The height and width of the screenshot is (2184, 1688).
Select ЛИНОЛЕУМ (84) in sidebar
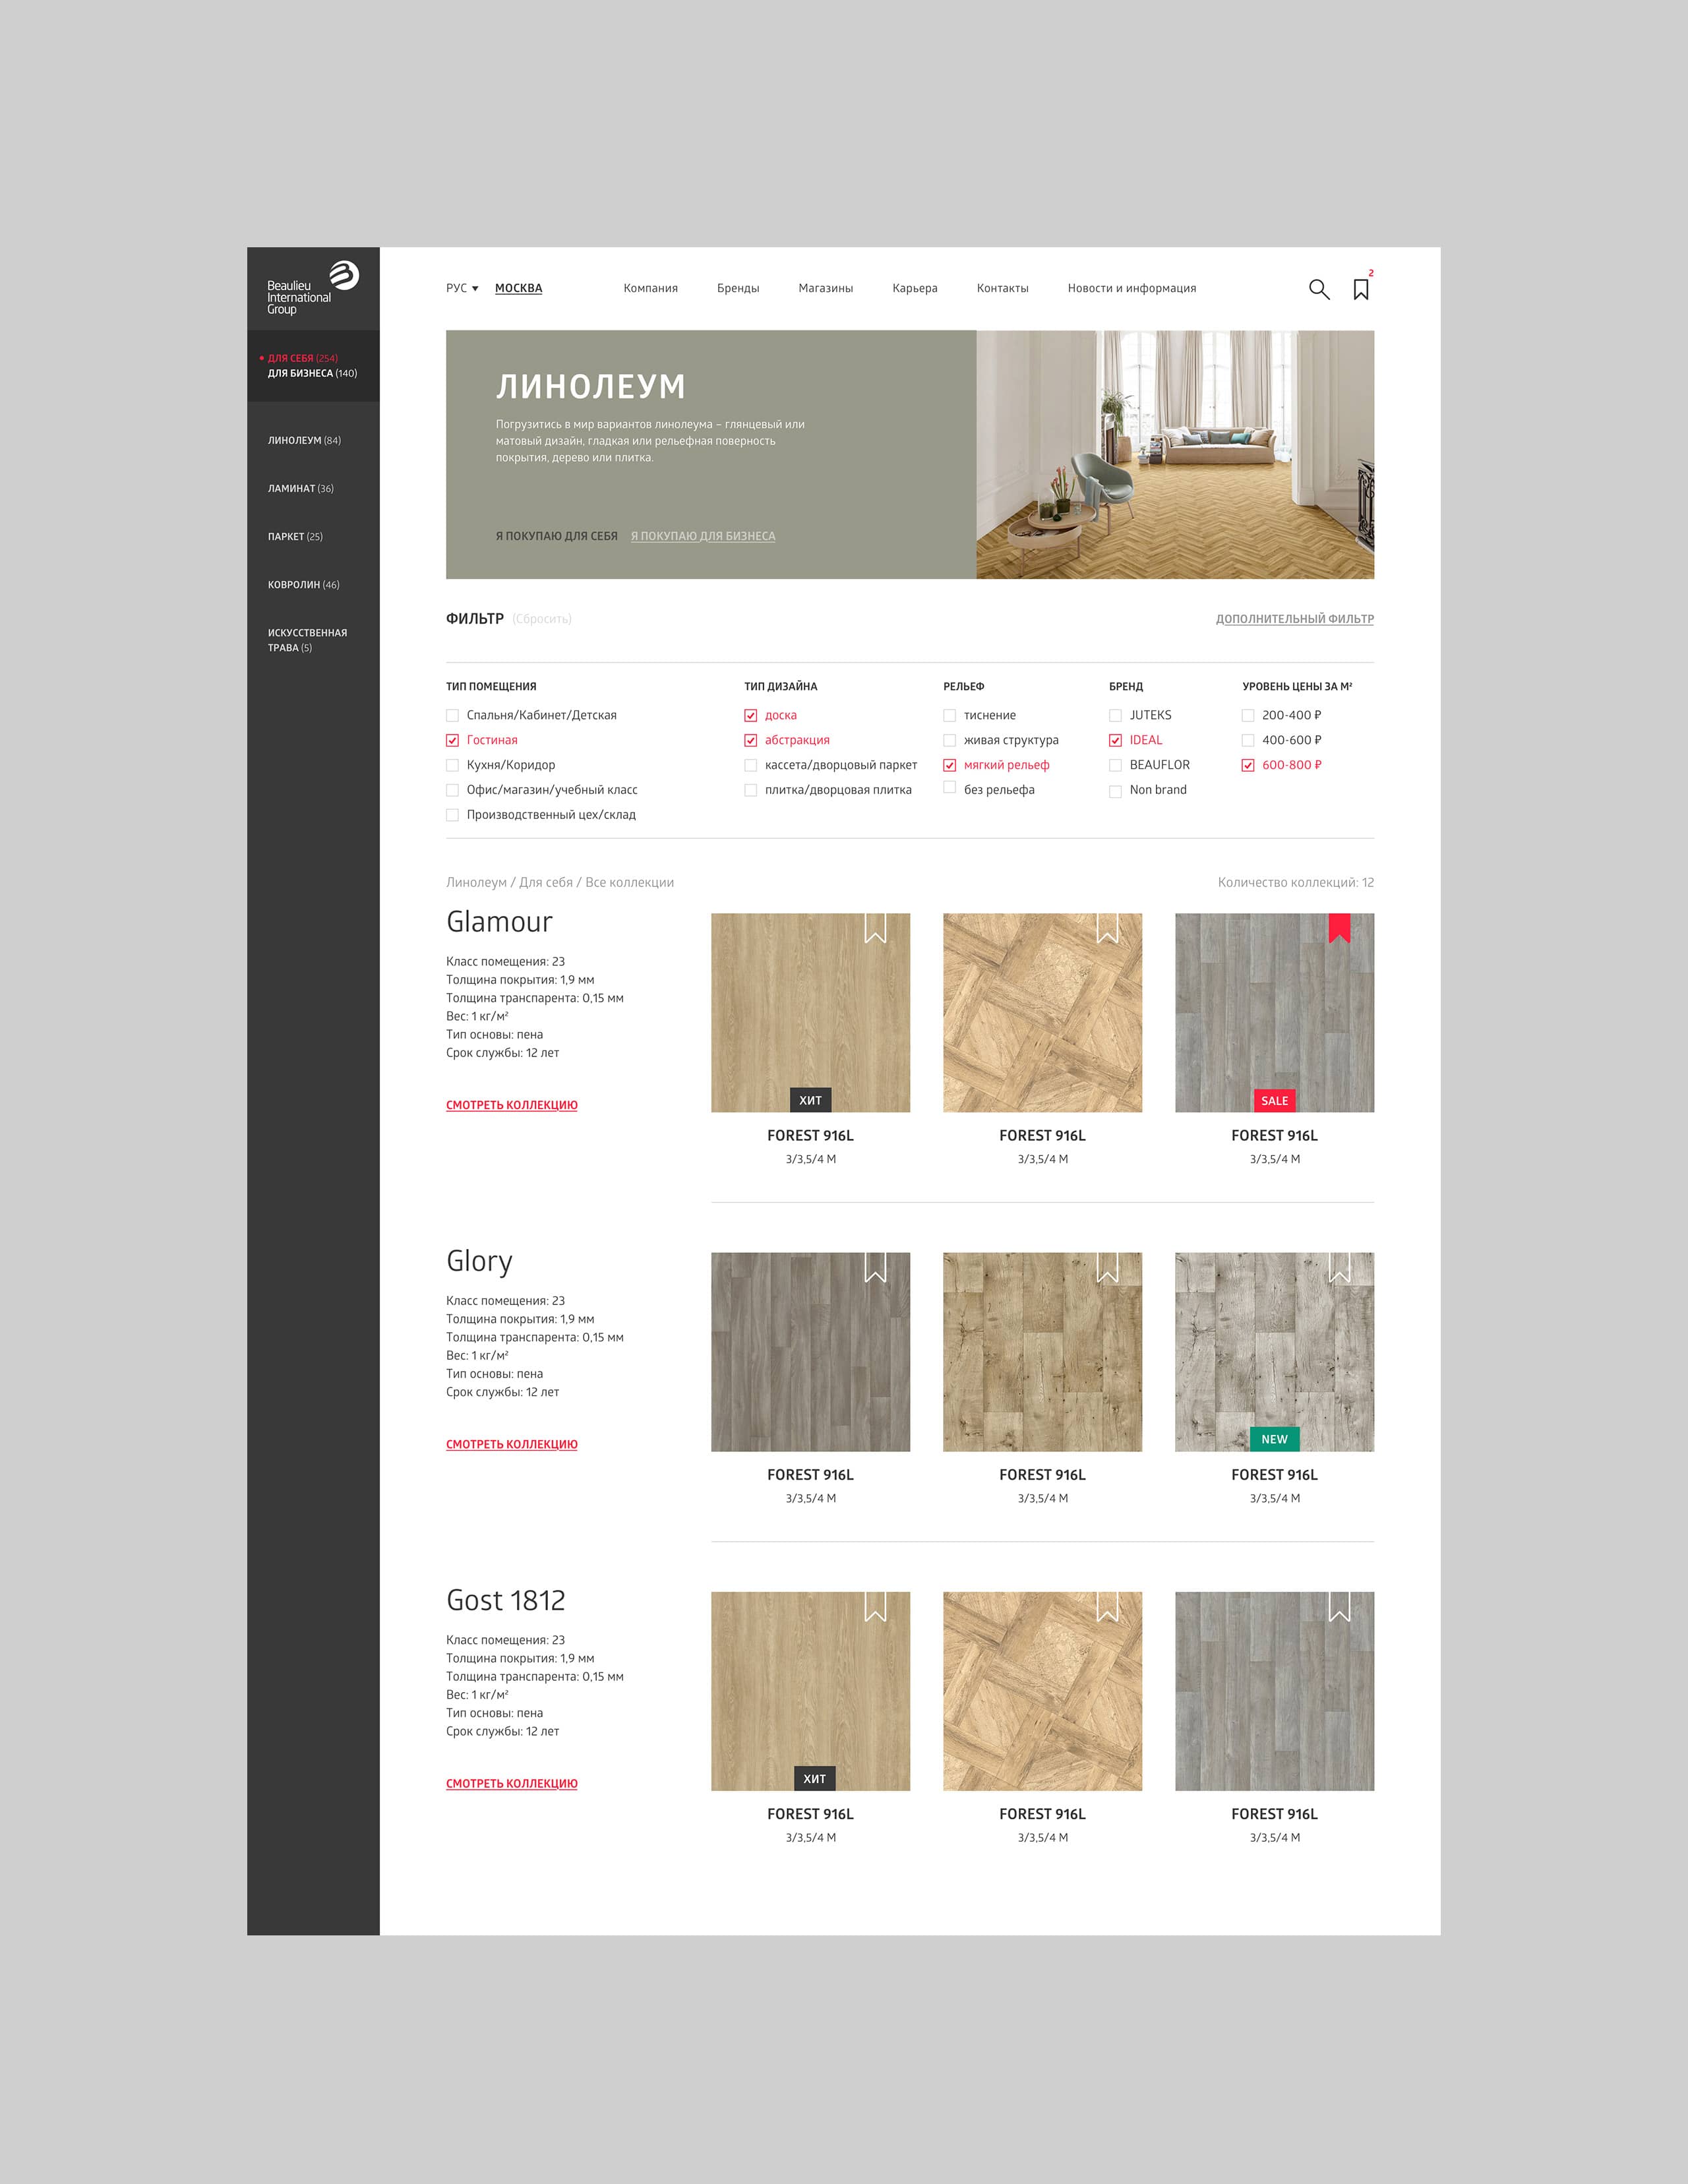pyautogui.click(x=304, y=441)
